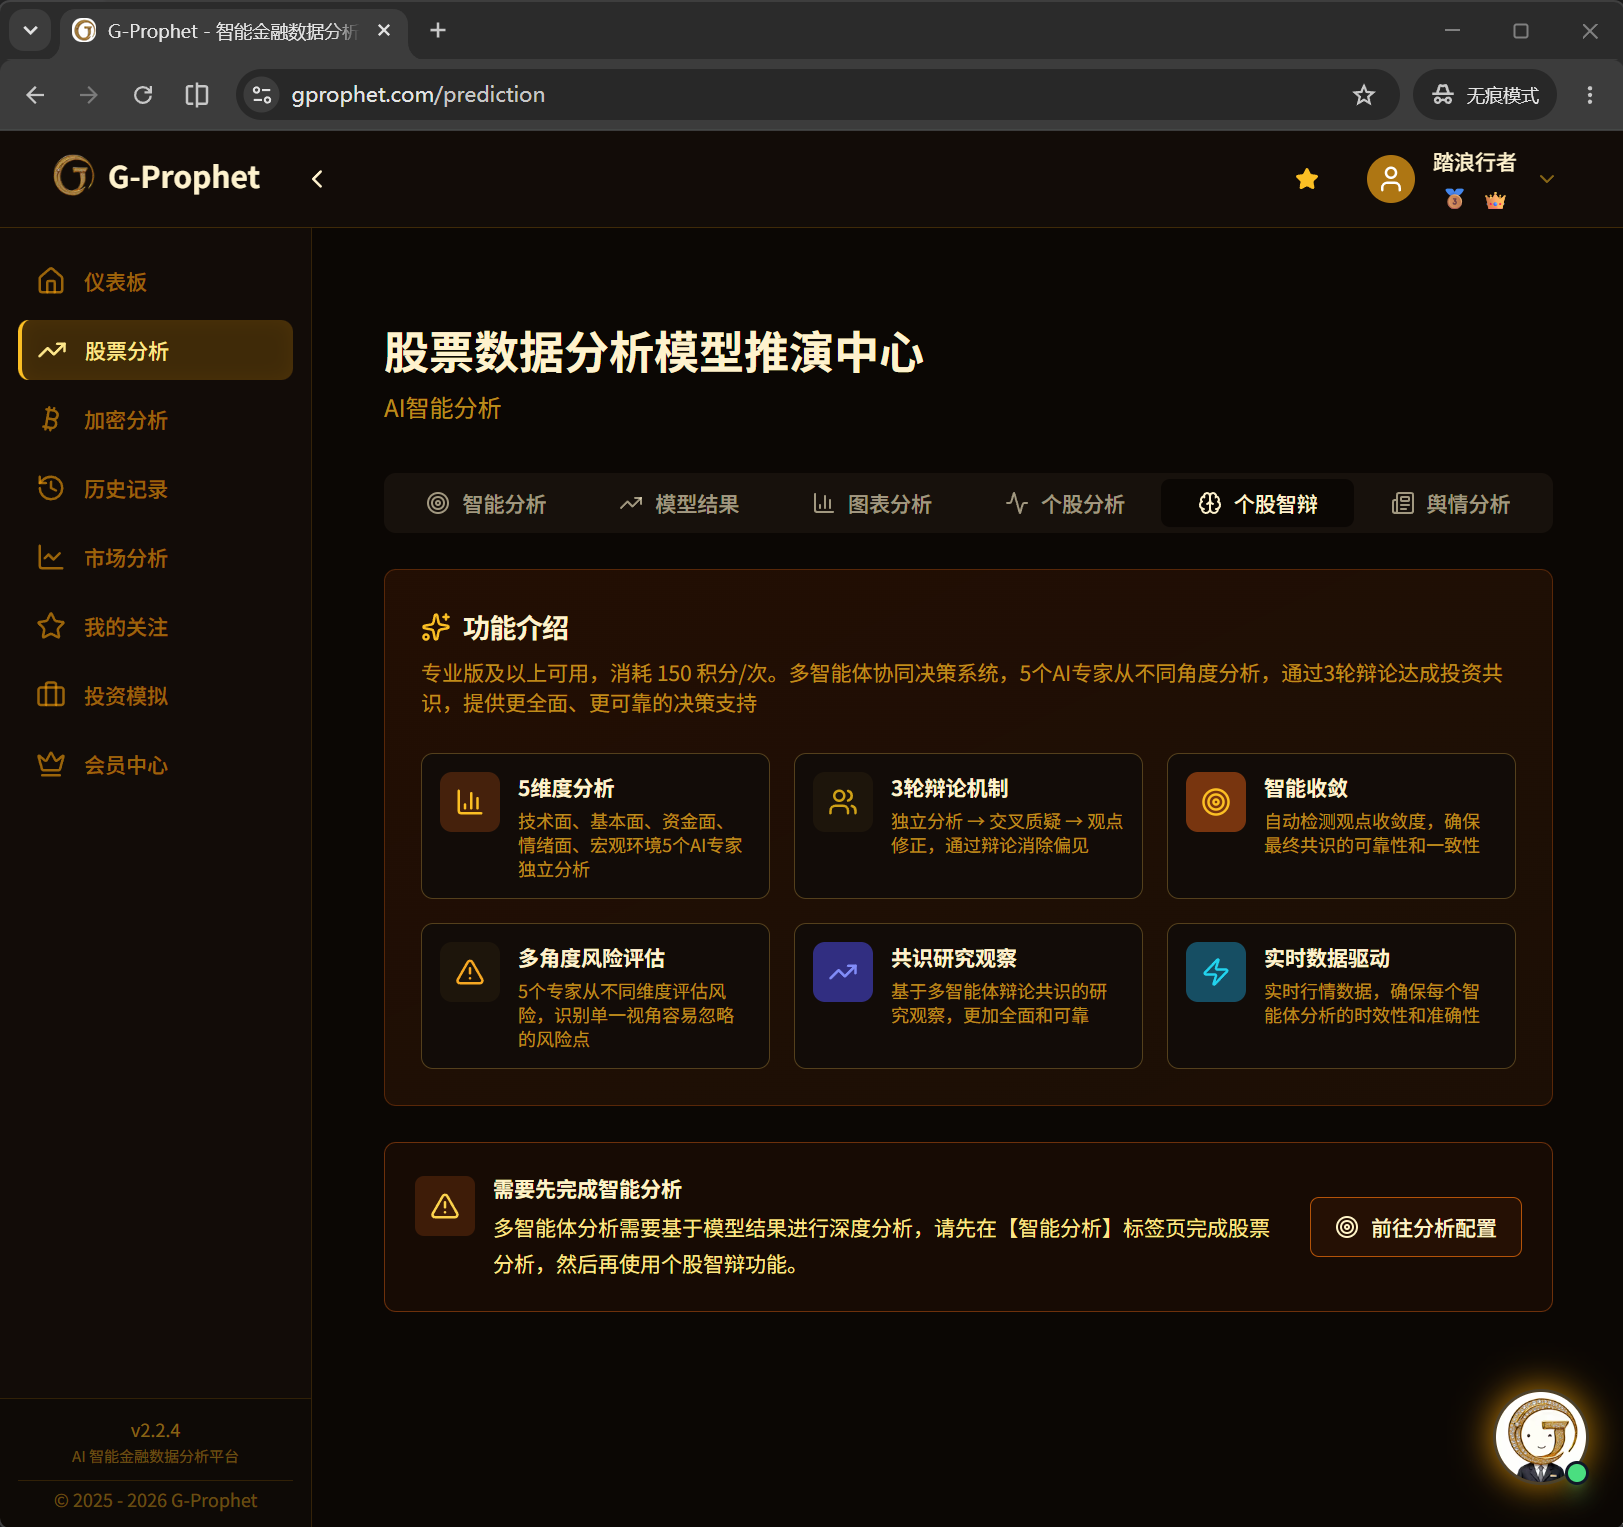Open the 无痕模式 incognito indicator
The image size is (1623, 1527).
point(1484,95)
